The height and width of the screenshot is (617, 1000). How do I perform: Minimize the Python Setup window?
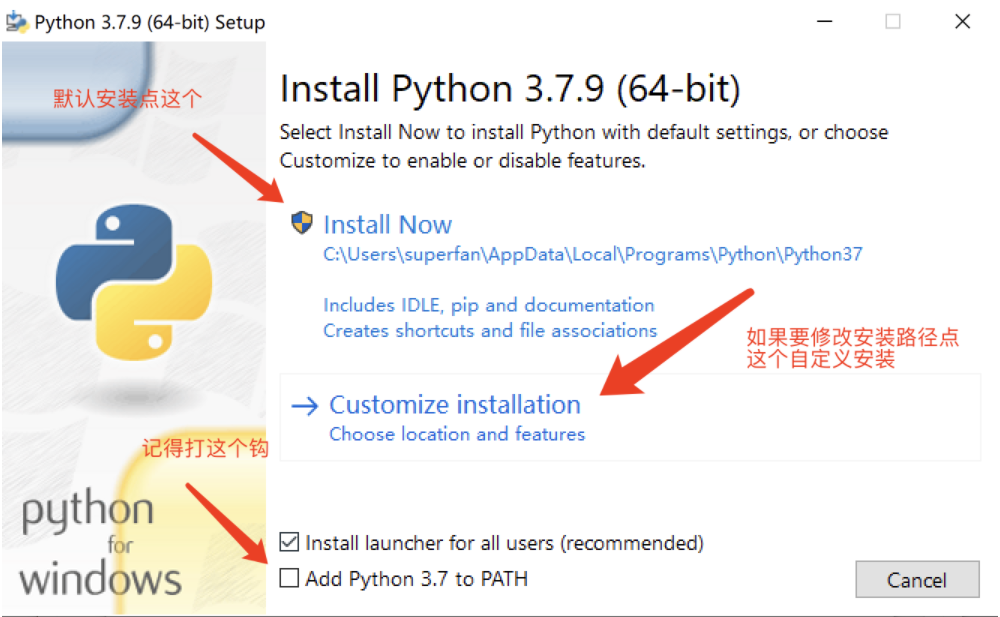[x=823, y=21]
